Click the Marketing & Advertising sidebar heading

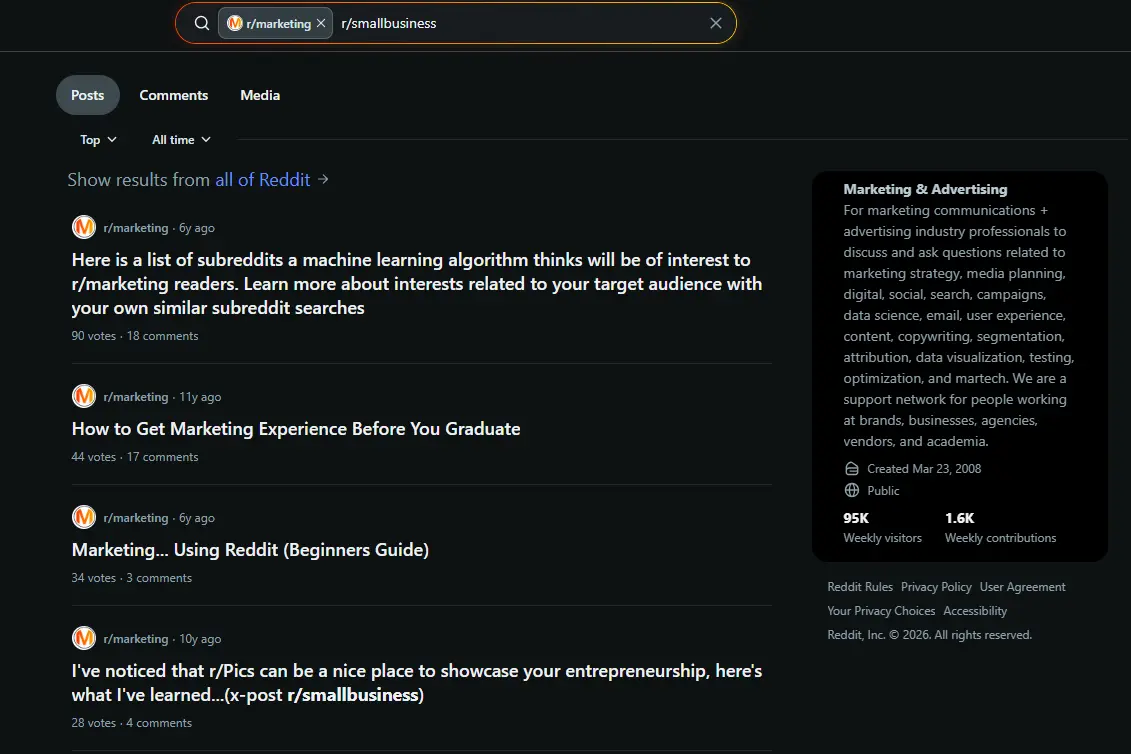coord(925,189)
